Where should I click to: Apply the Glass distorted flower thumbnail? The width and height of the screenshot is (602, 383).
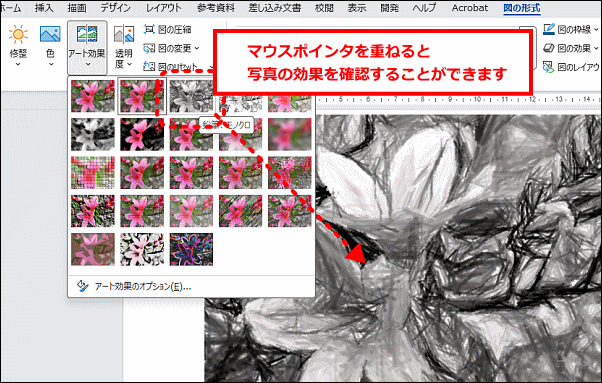pos(290,173)
